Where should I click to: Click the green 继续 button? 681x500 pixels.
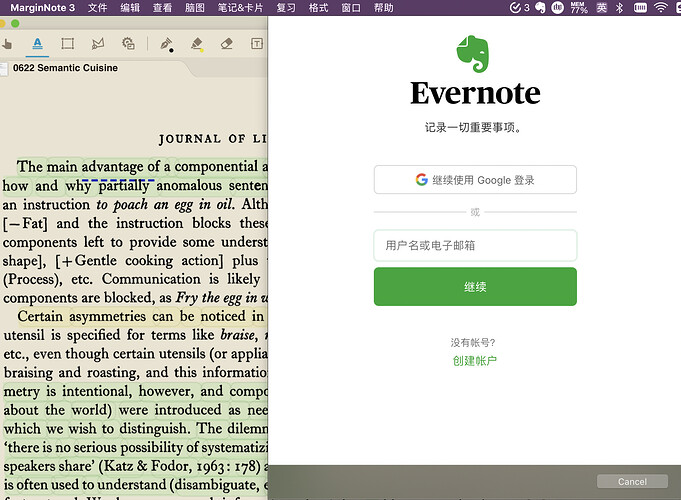pyautogui.click(x=475, y=287)
